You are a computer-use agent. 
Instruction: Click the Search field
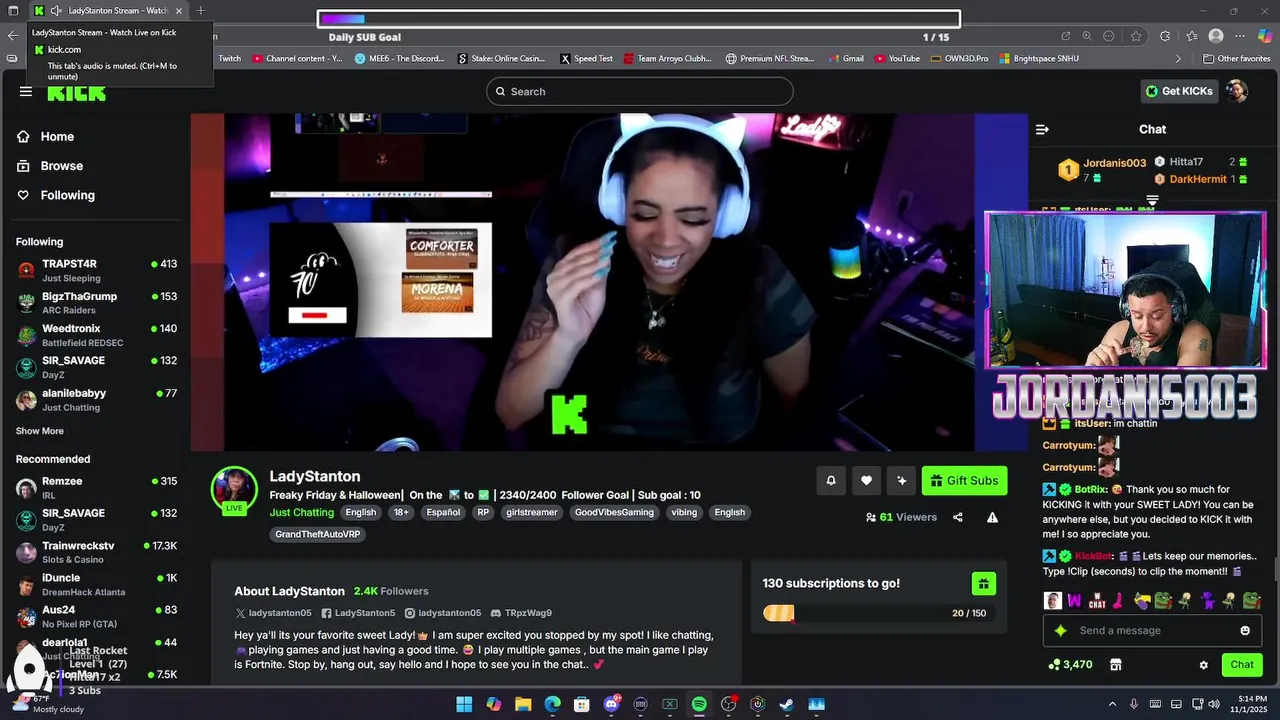(x=640, y=92)
